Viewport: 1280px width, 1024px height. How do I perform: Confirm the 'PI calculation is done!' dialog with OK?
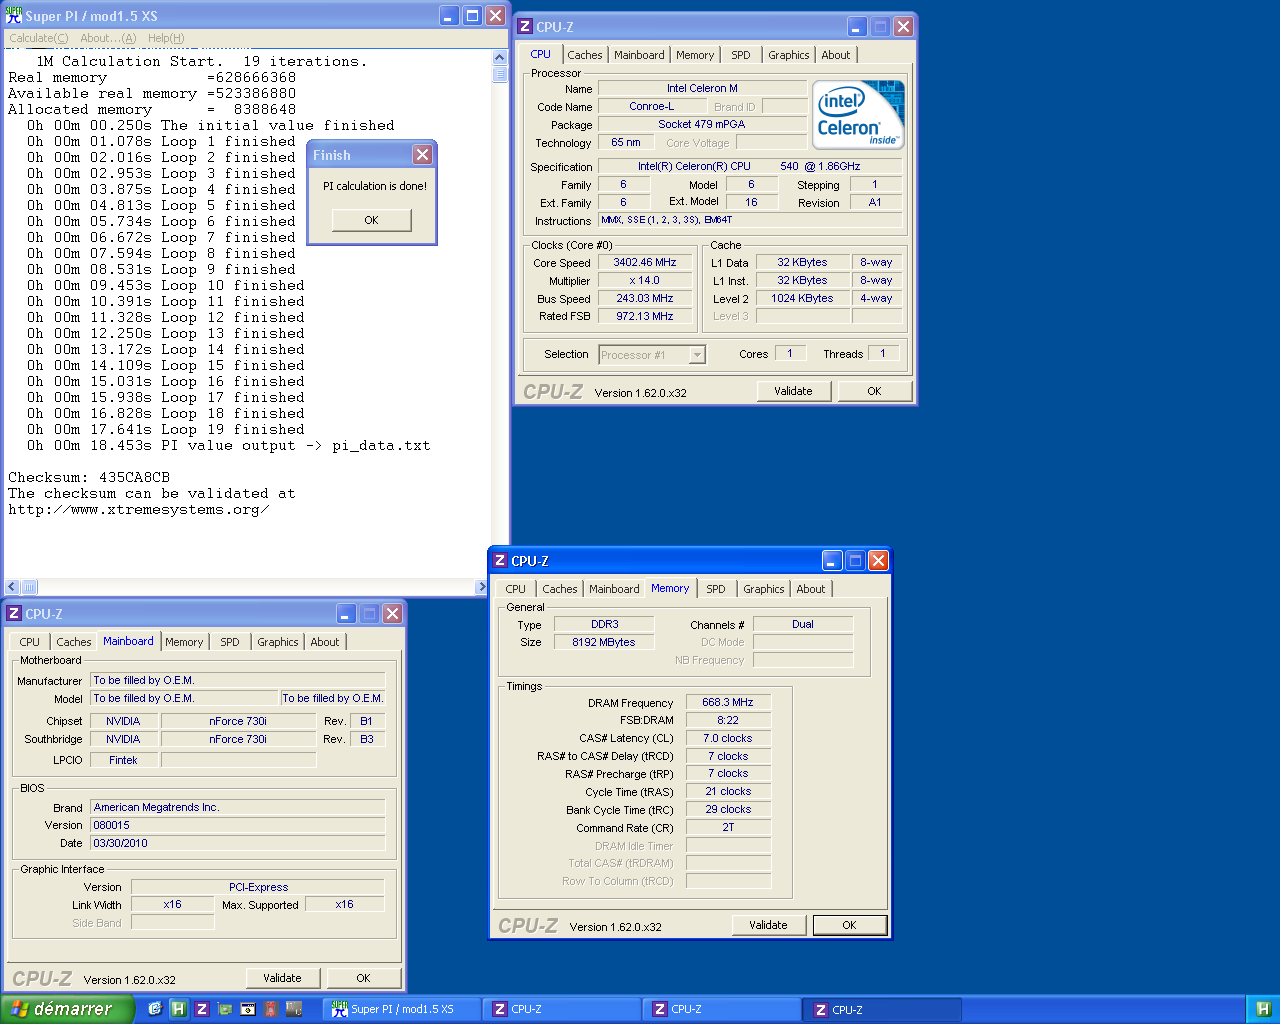pos(371,220)
